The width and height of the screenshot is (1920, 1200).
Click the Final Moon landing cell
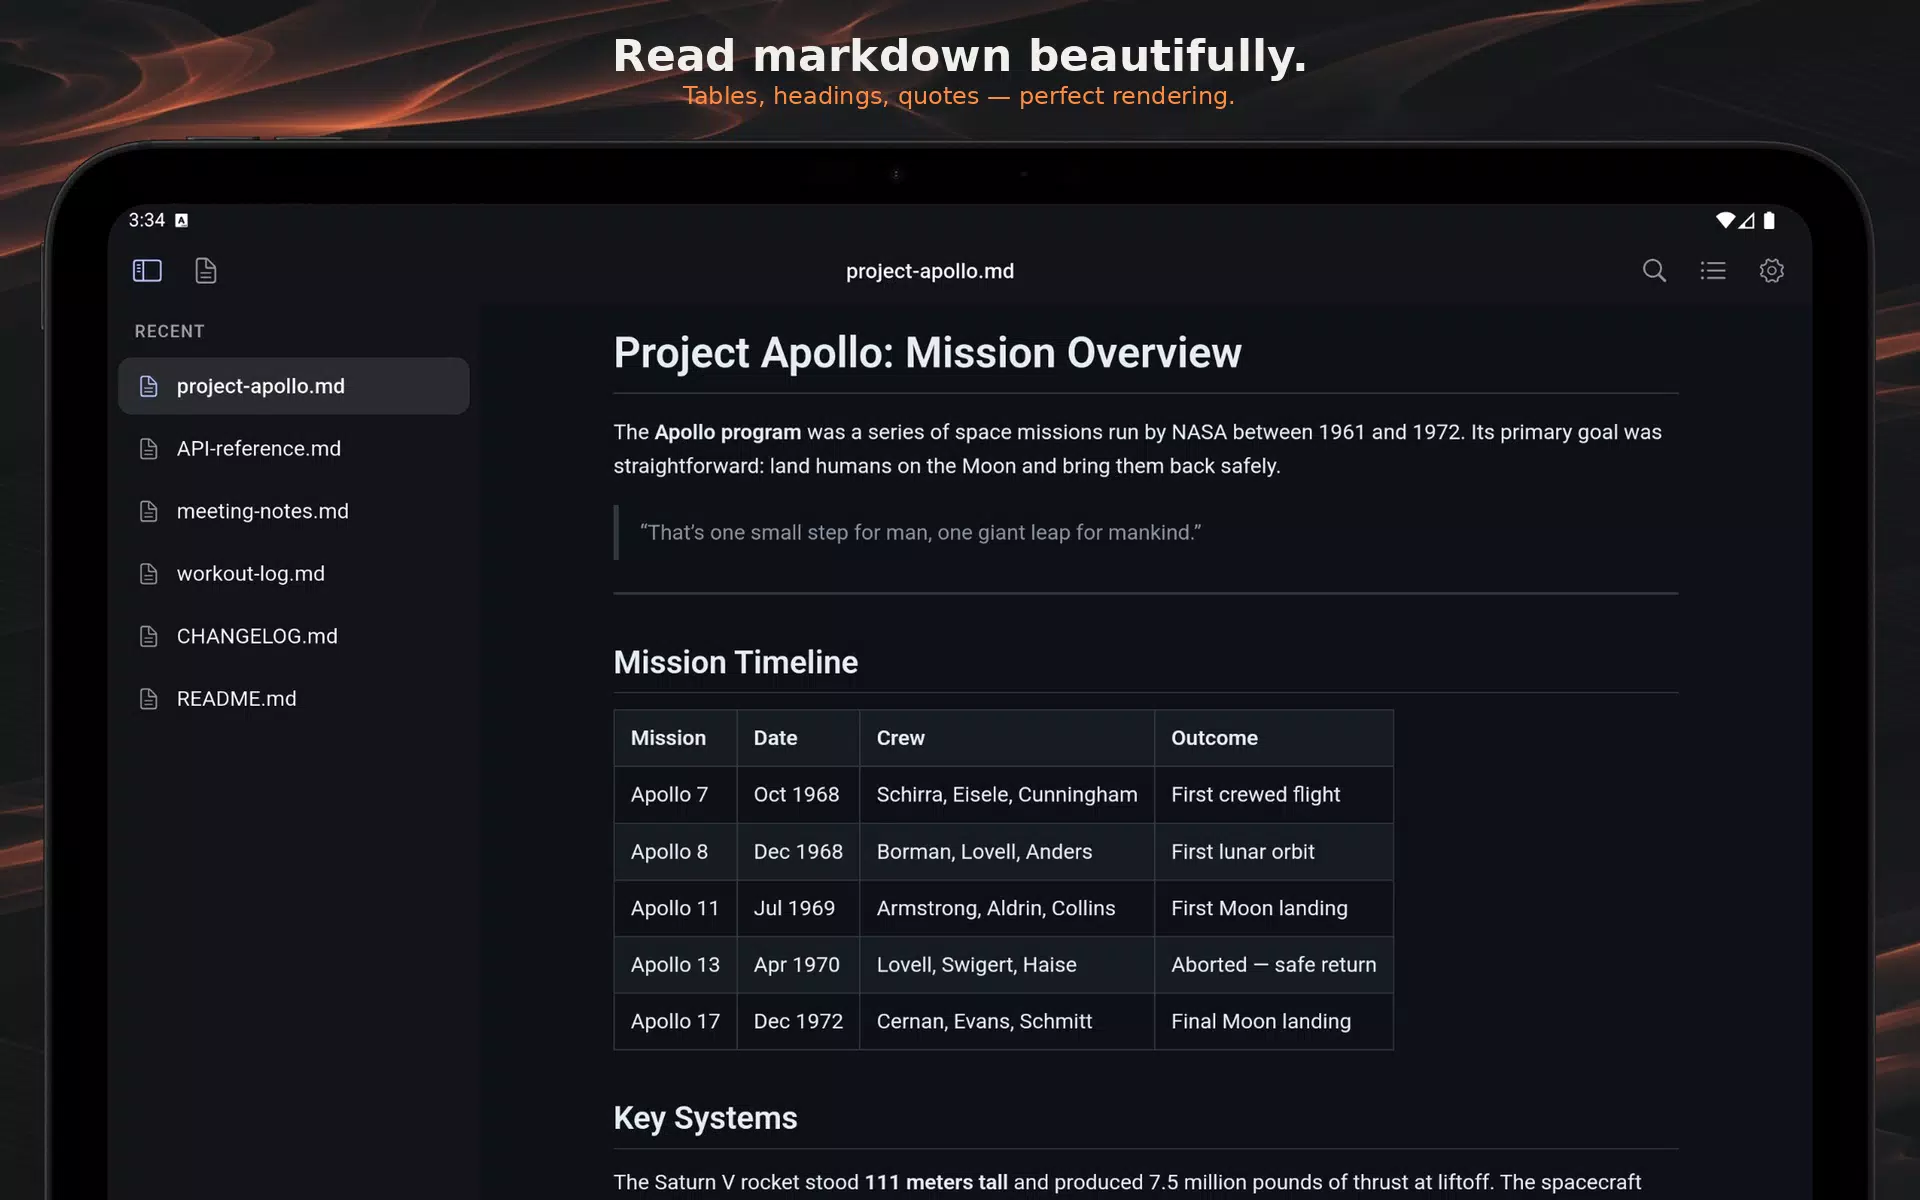(1274, 1021)
